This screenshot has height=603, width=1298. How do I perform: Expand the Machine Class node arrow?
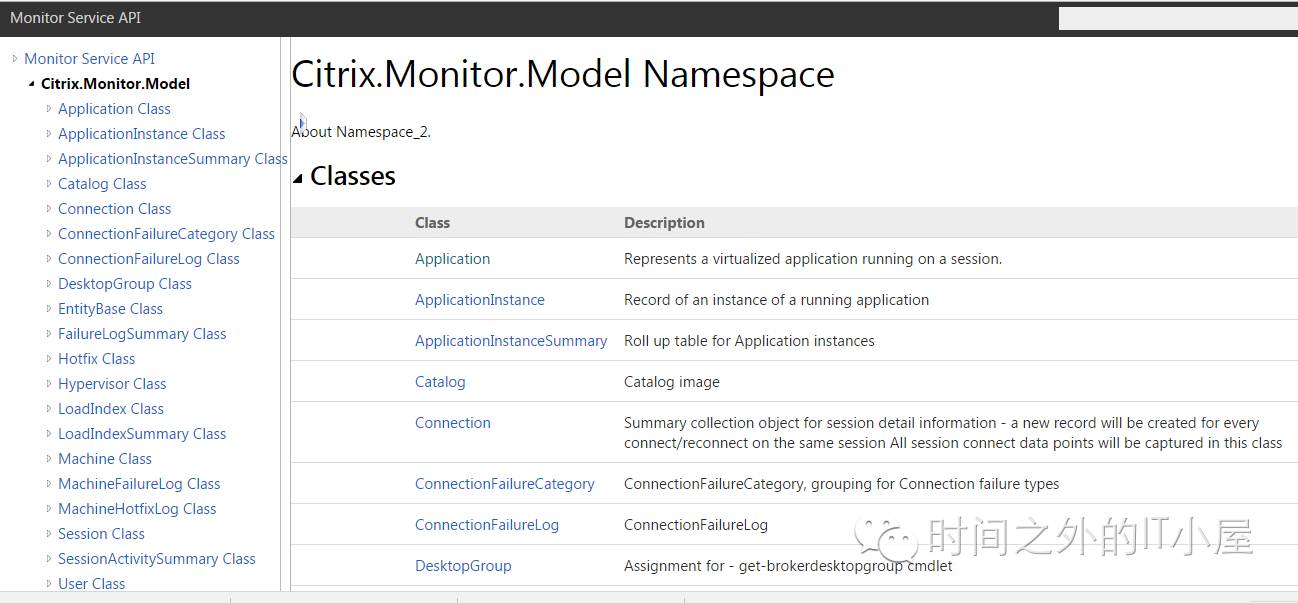tap(49, 459)
